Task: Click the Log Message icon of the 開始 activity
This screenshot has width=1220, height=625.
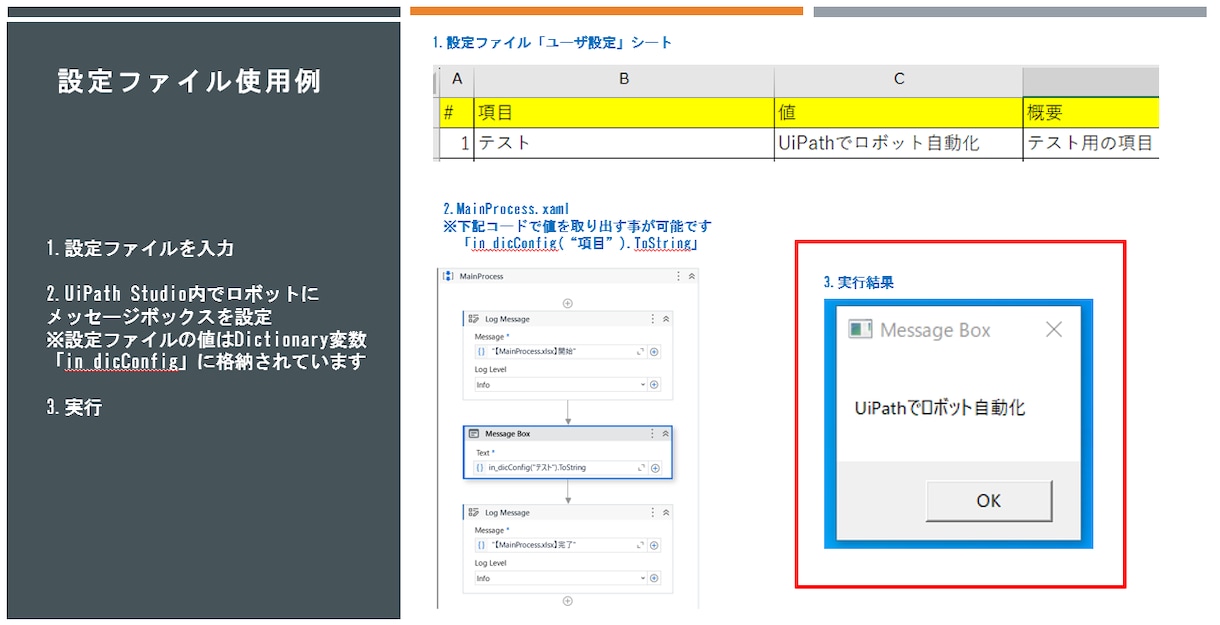Action: [474, 319]
